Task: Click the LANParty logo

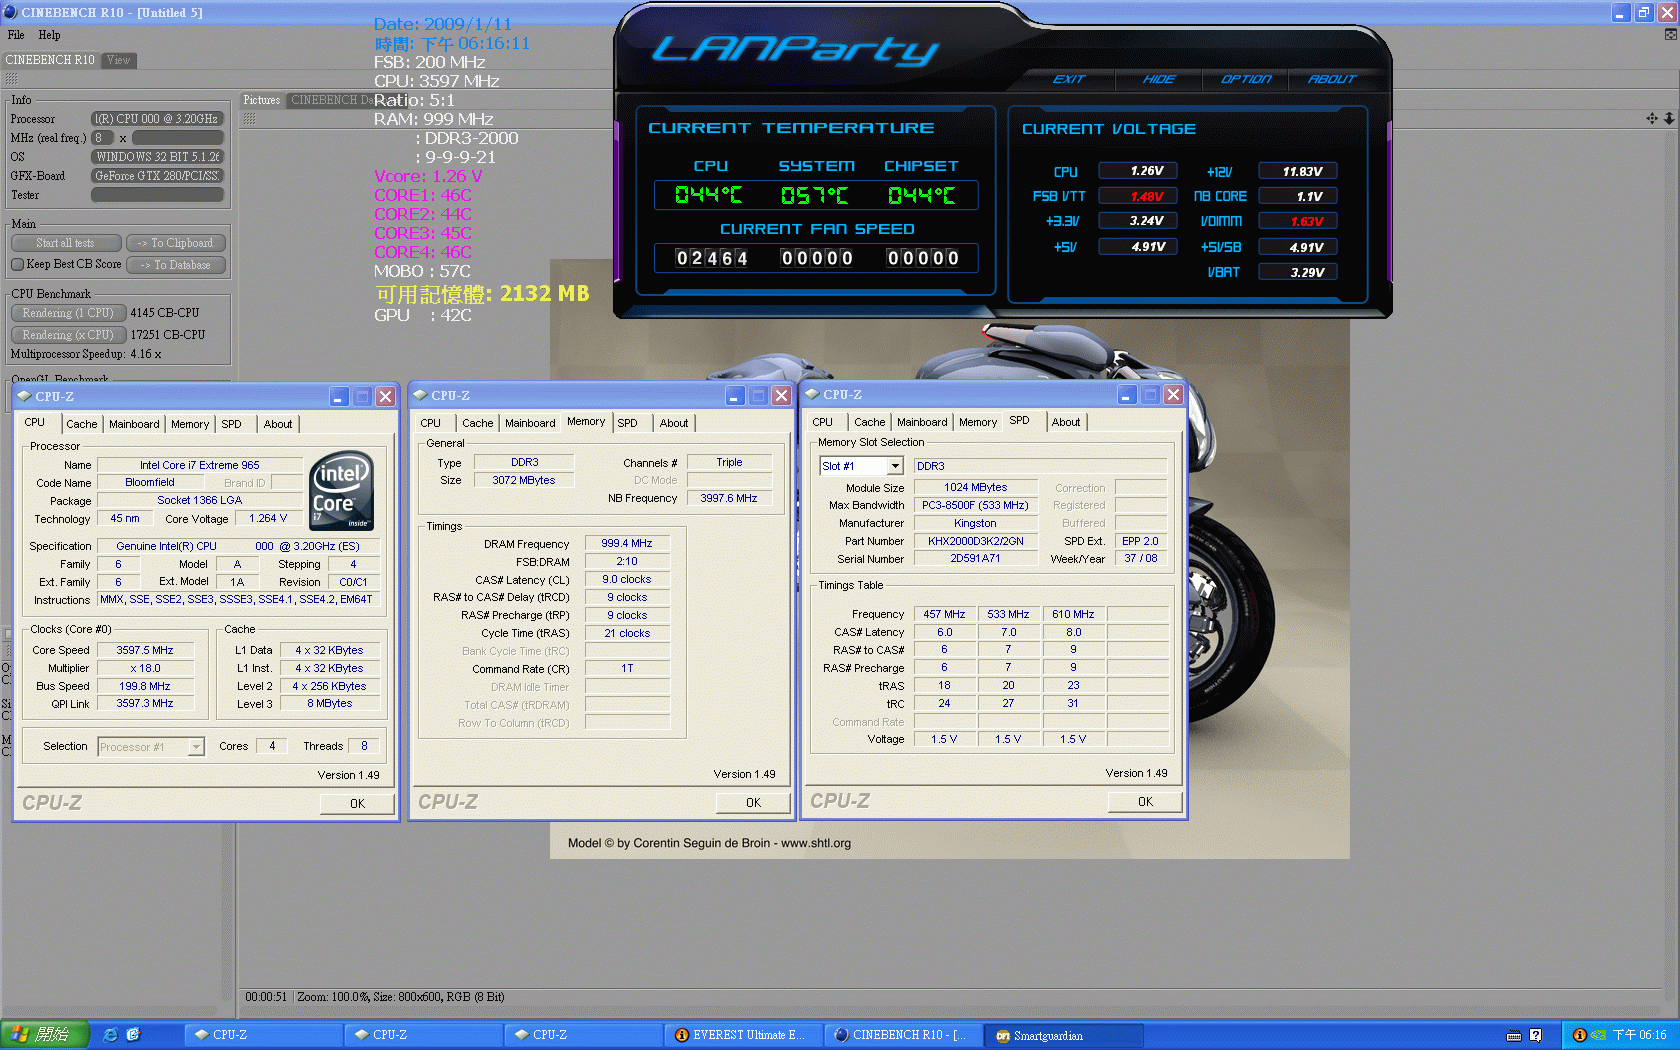Action: click(795, 49)
